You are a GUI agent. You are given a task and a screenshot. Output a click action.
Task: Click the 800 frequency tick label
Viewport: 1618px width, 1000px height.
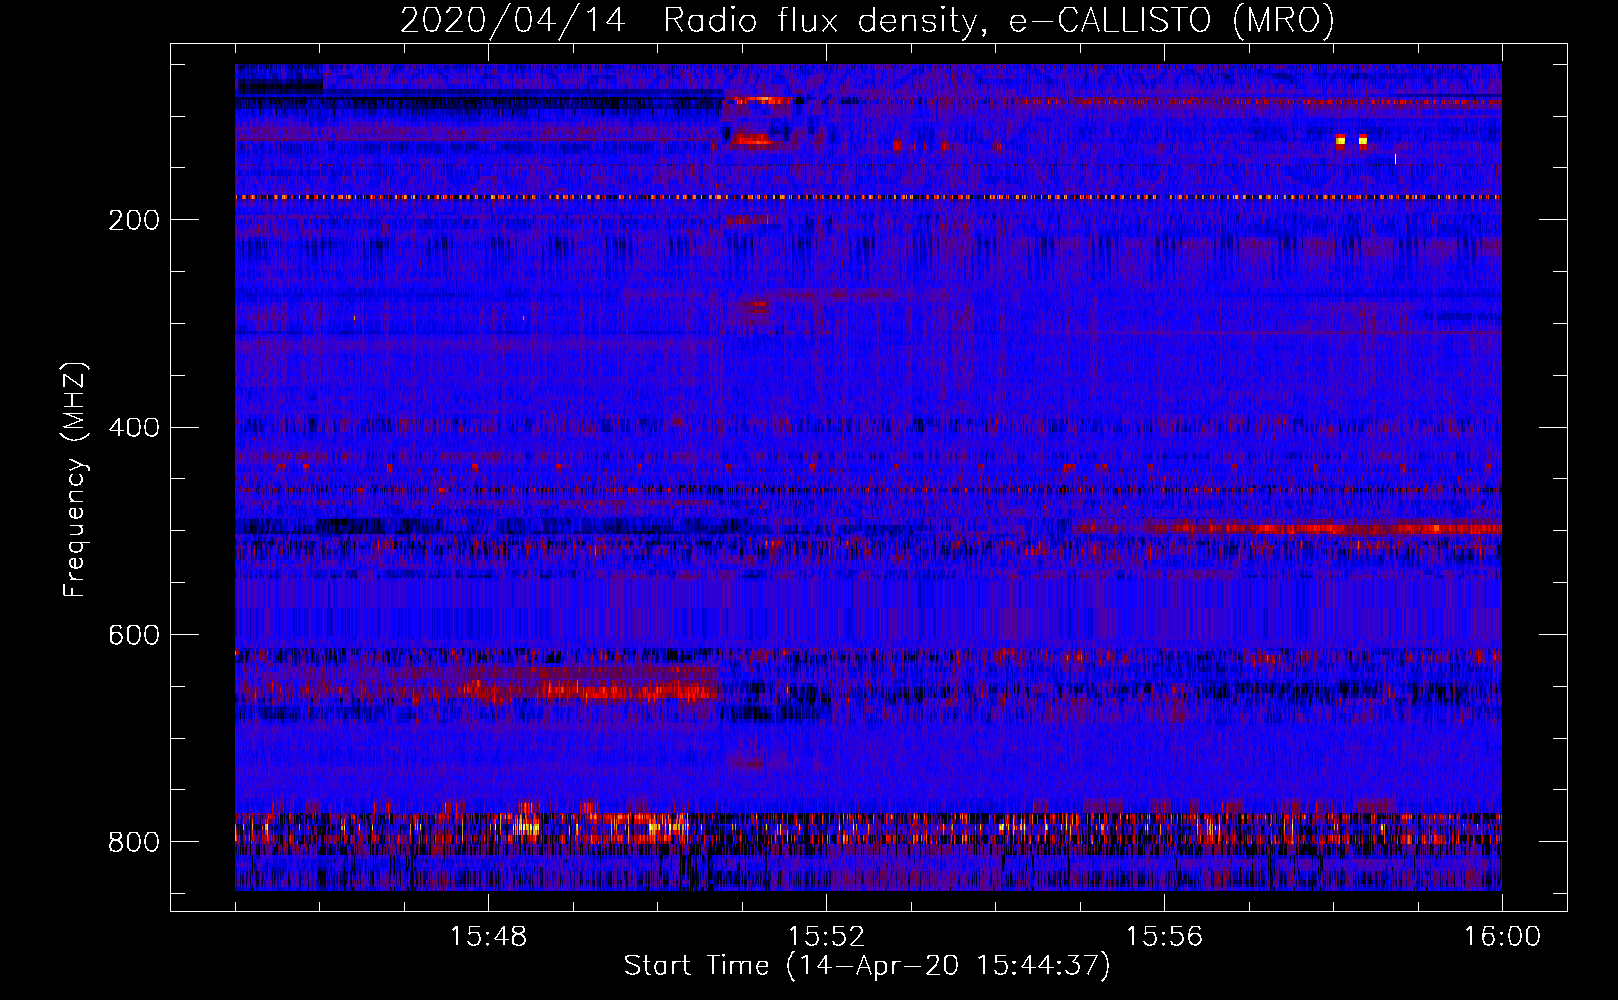134,842
